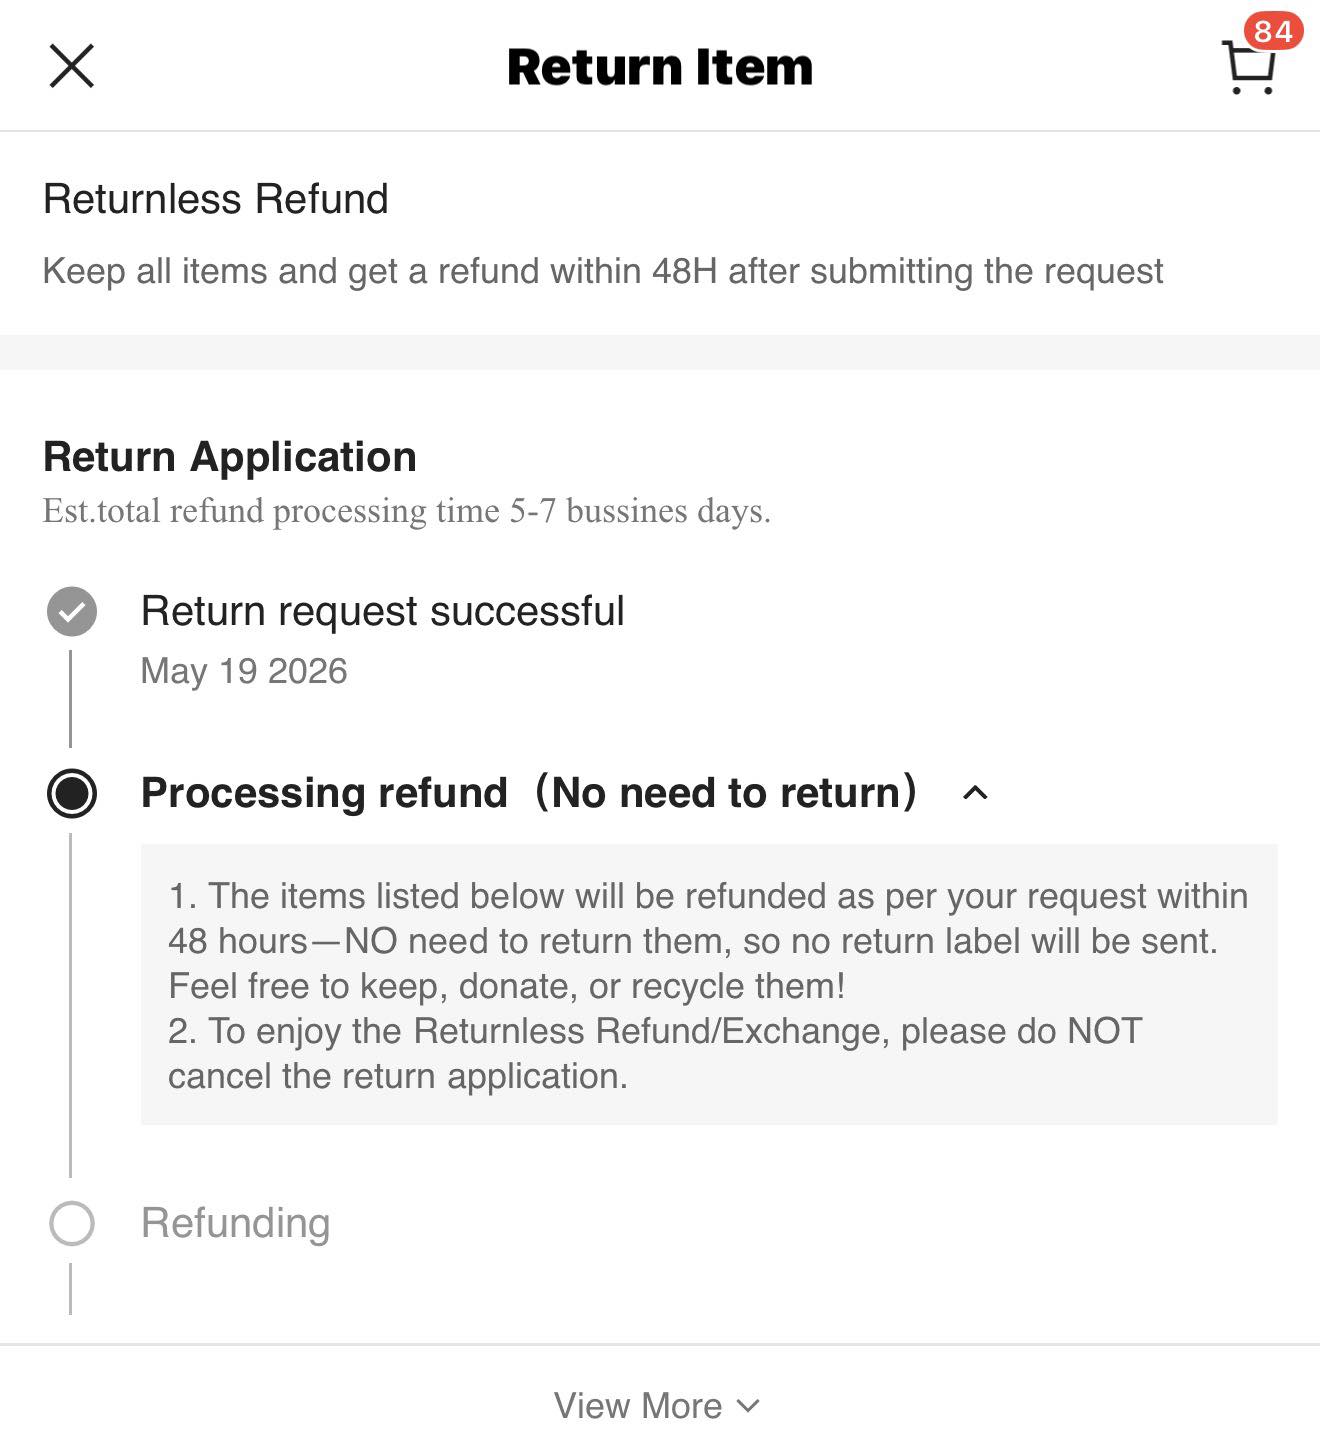The width and height of the screenshot is (1320, 1446).
Task: Click the completed checkmark step icon
Action: tap(72, 611)
